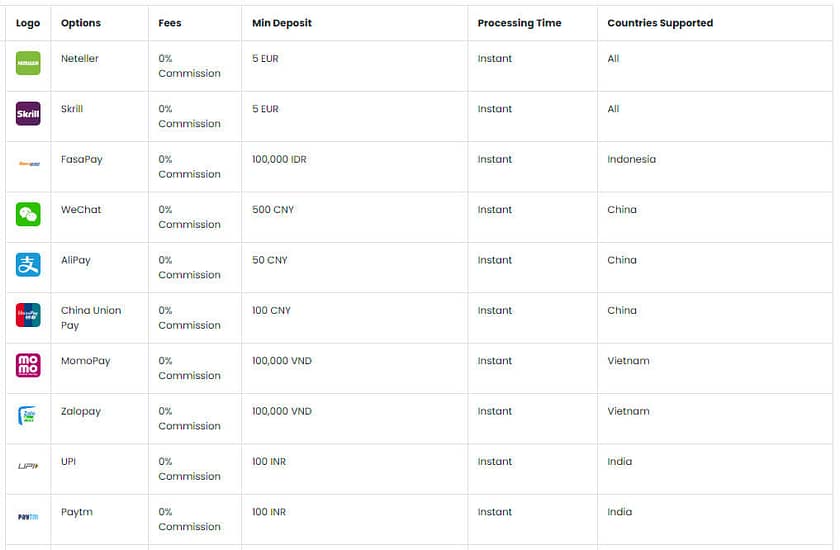The height and width of the screenshot is (550, 840).
Task: Click the Fees column header
Action: (172, 23)
